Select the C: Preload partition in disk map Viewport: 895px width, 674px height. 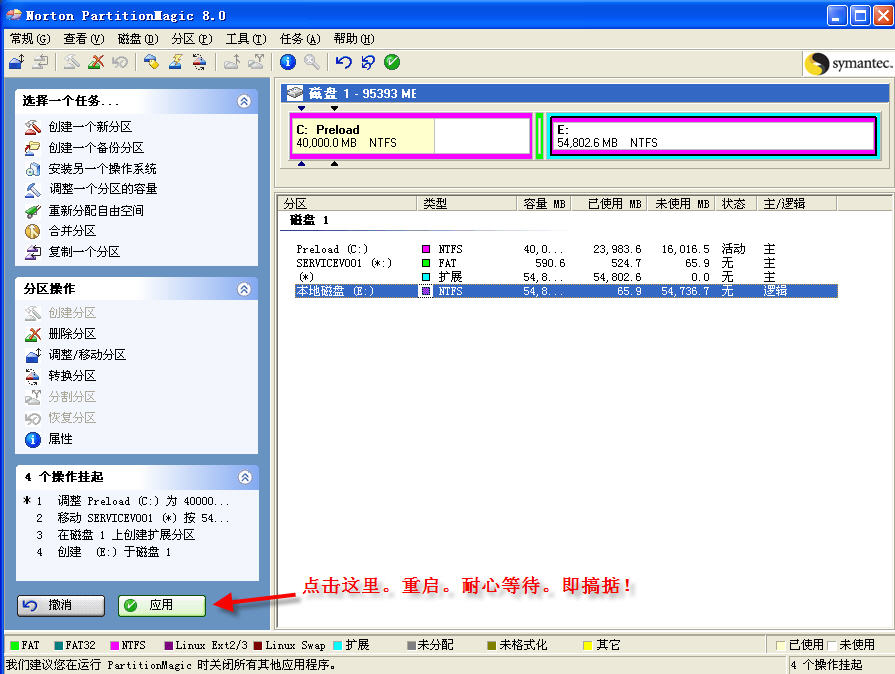point(411,136)
